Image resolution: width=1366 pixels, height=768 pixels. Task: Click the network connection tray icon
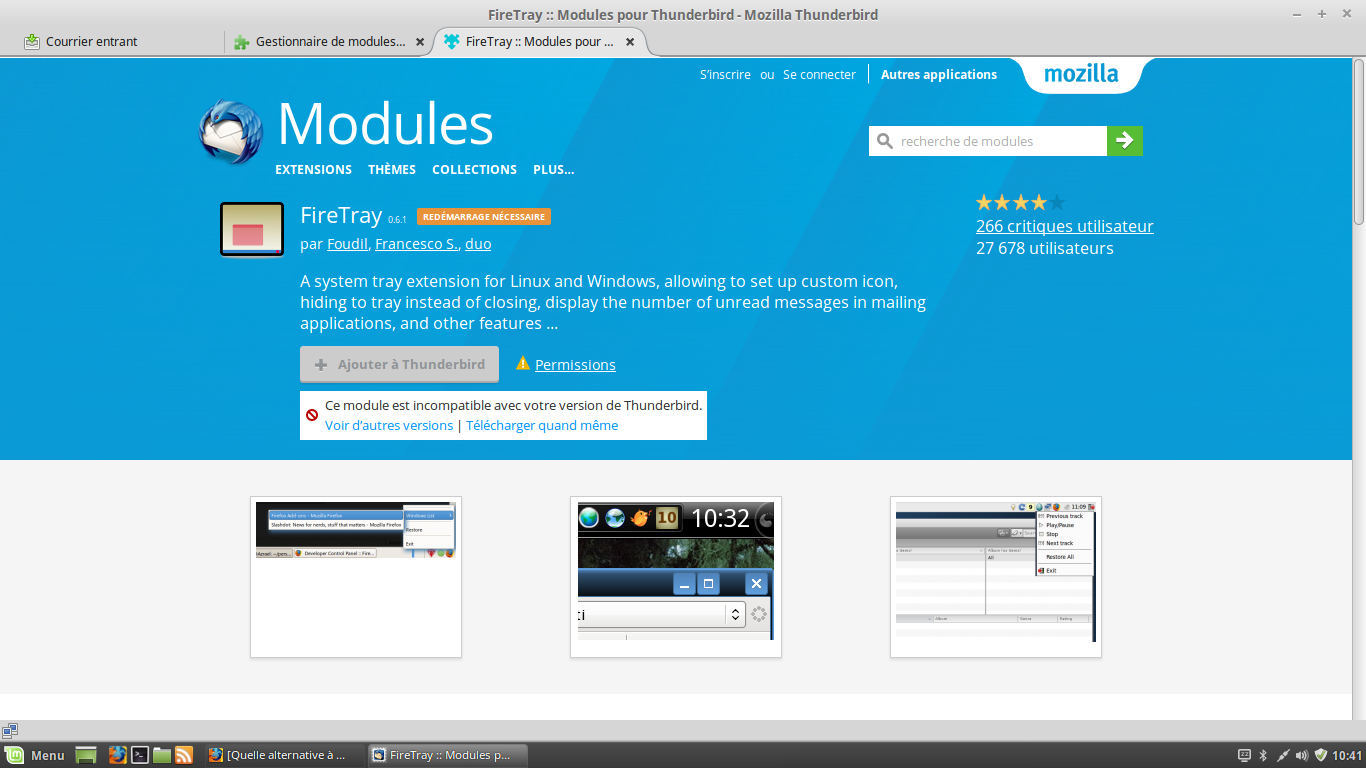(x=1282, y=755)
